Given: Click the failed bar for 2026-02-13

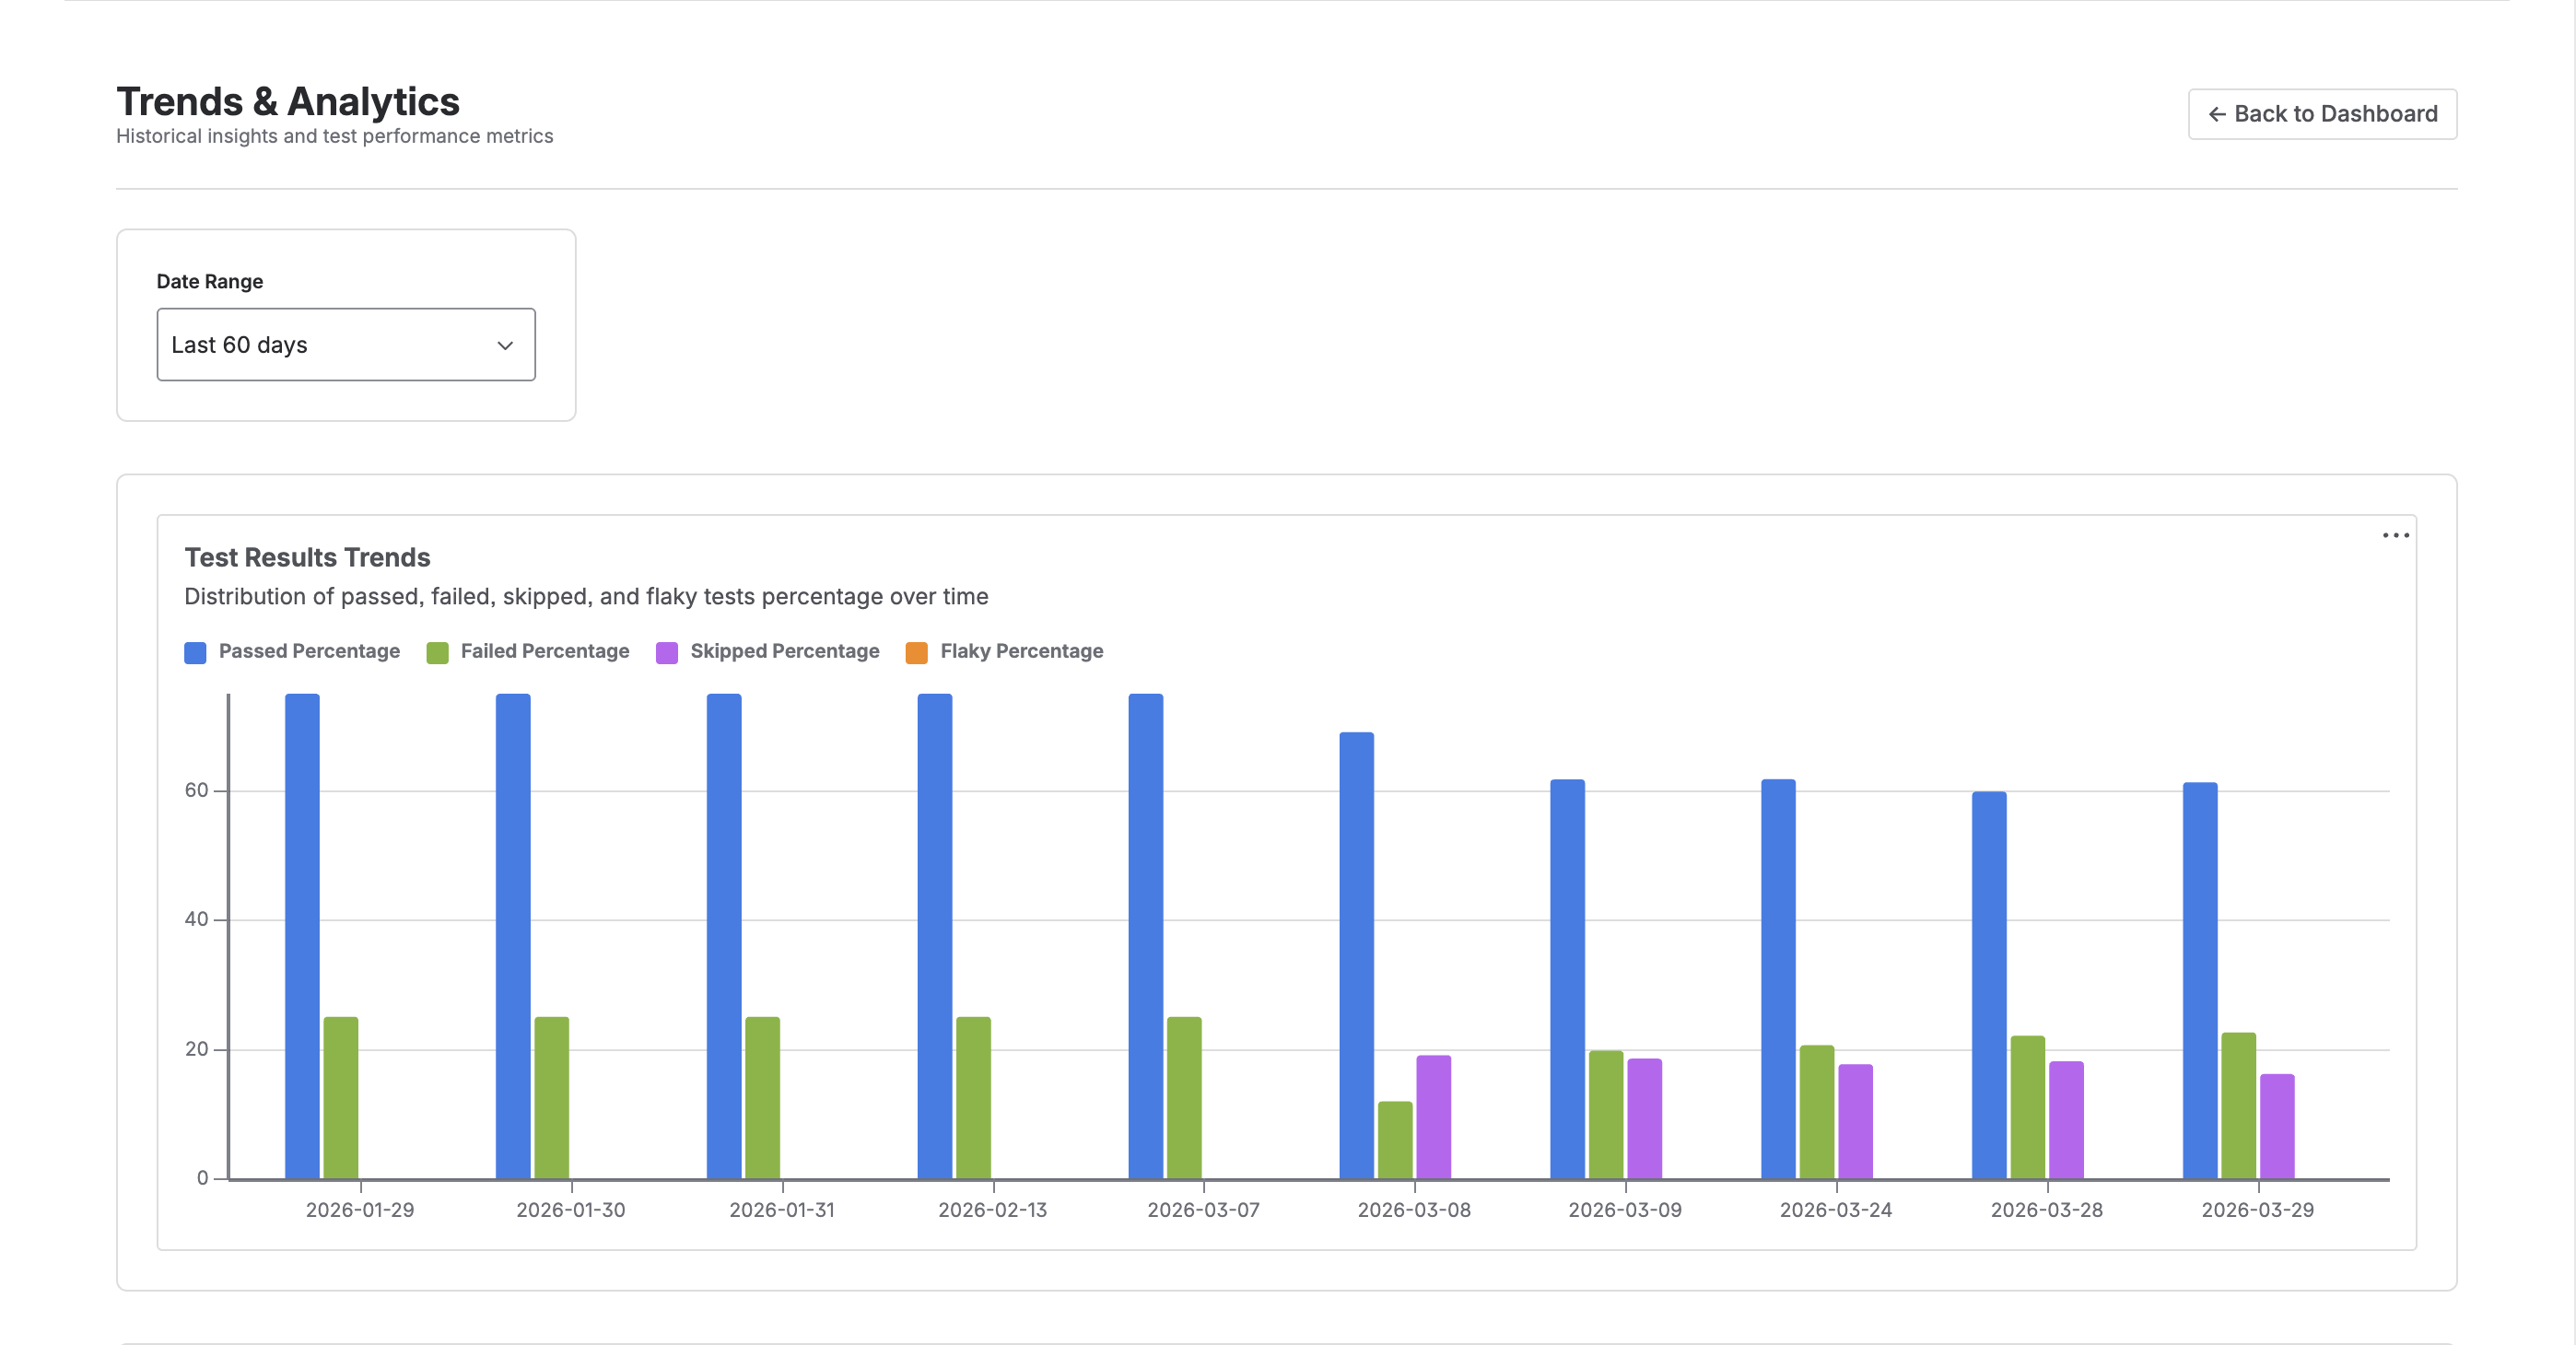Looking at the screenshot, I should click(973, 1097).
